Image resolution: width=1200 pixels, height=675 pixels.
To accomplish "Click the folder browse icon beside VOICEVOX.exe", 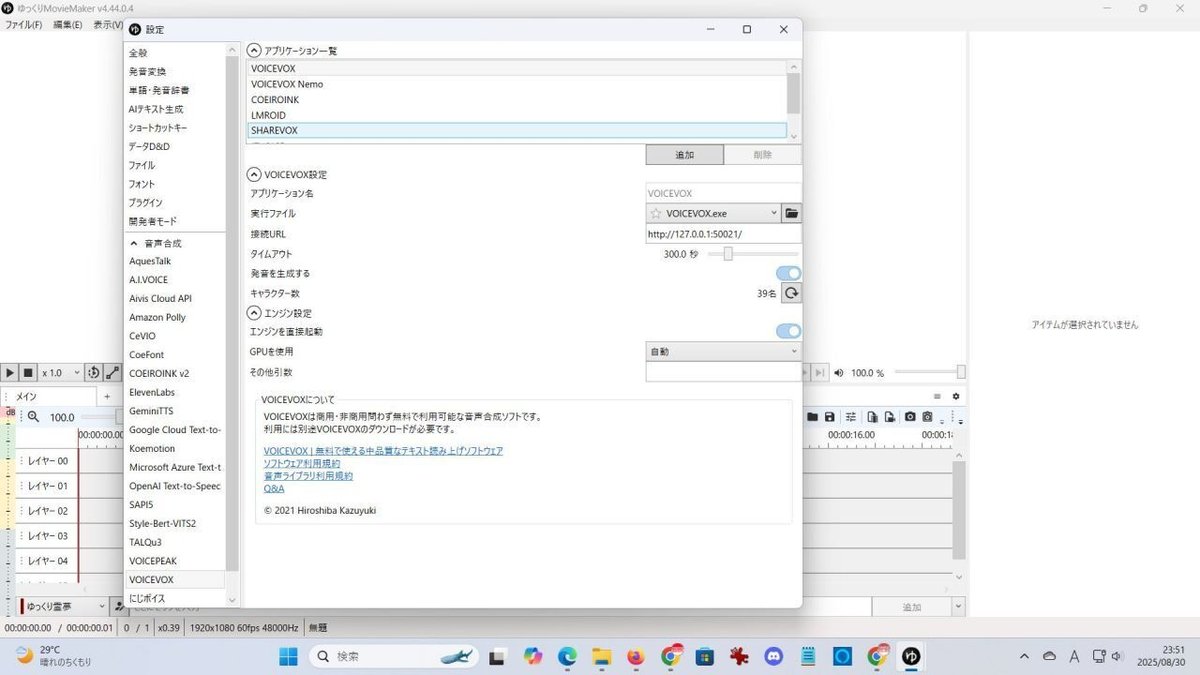I will coord(791,213).
